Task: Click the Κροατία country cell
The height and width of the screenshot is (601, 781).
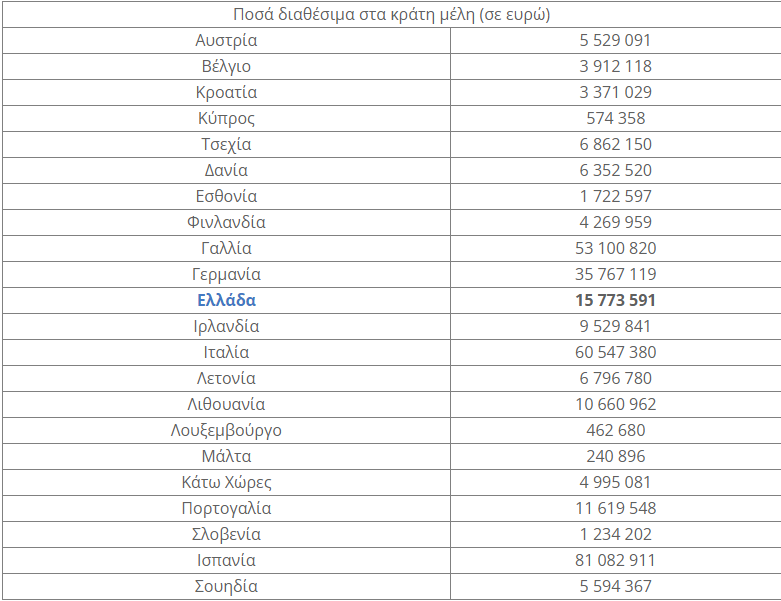Action: pyautogui.click(x=226, y=93)
